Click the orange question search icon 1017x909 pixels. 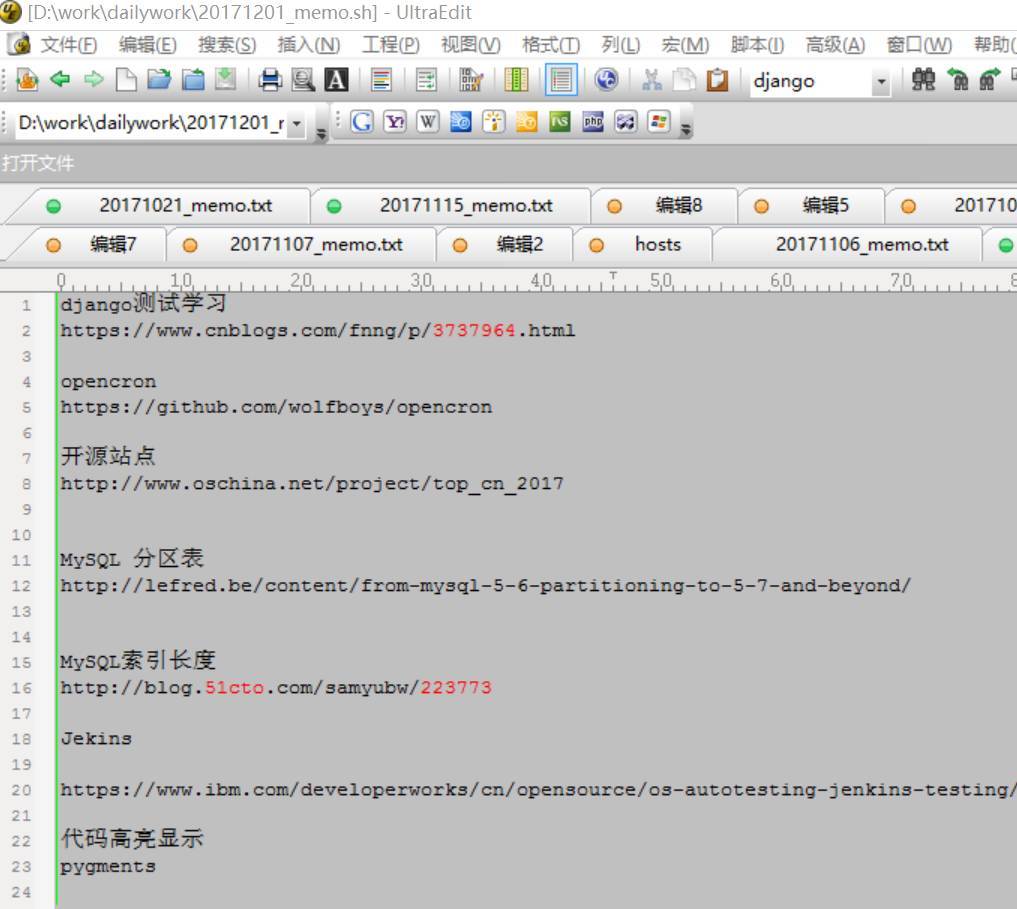[x=527, y=121]
